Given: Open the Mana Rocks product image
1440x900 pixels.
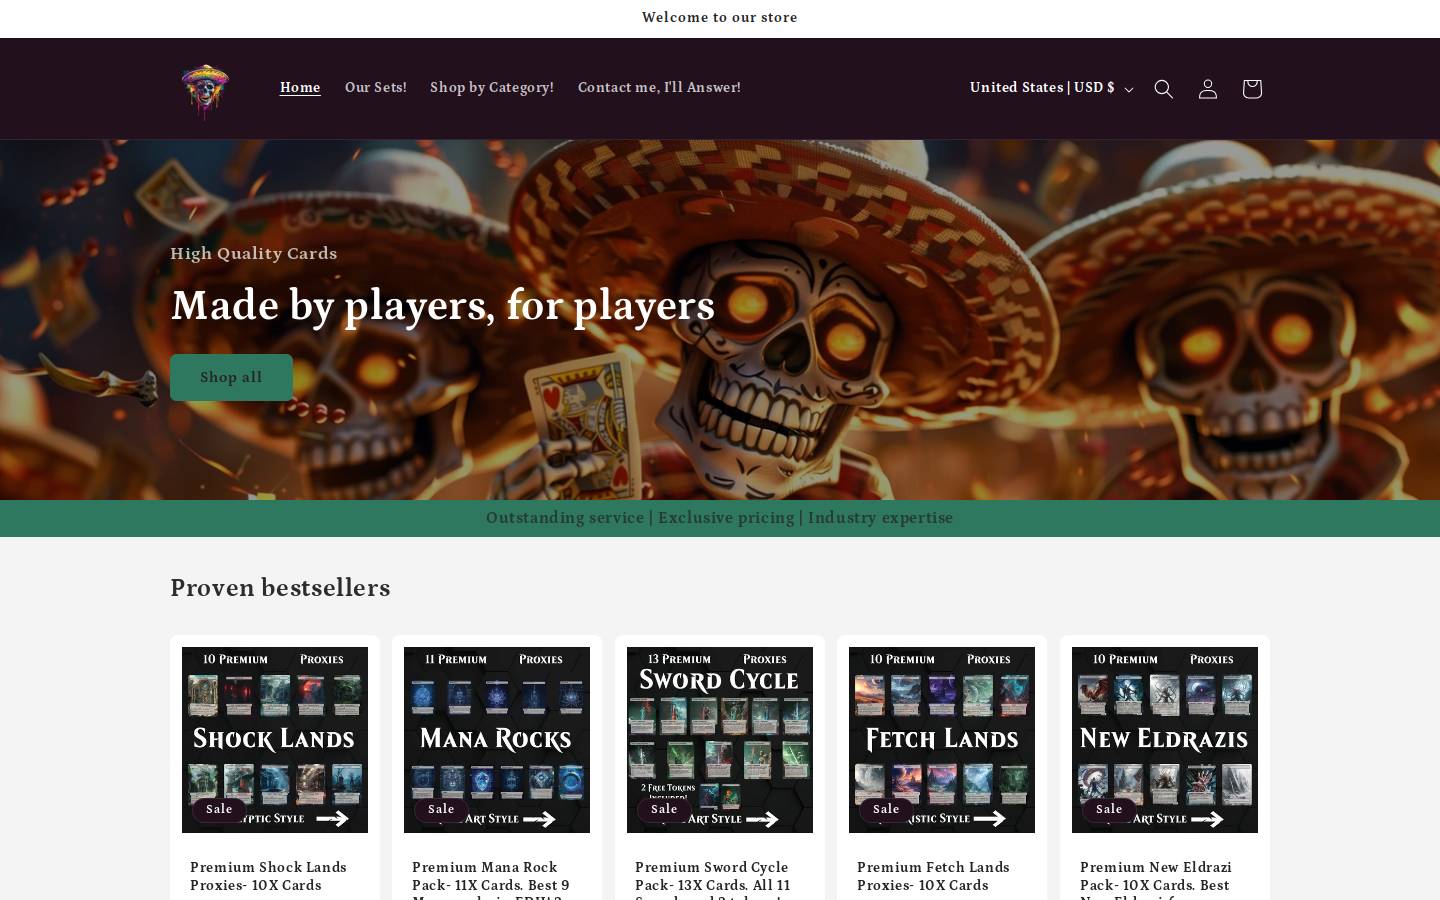Looking at the screenshot, I should click(497, 740).
